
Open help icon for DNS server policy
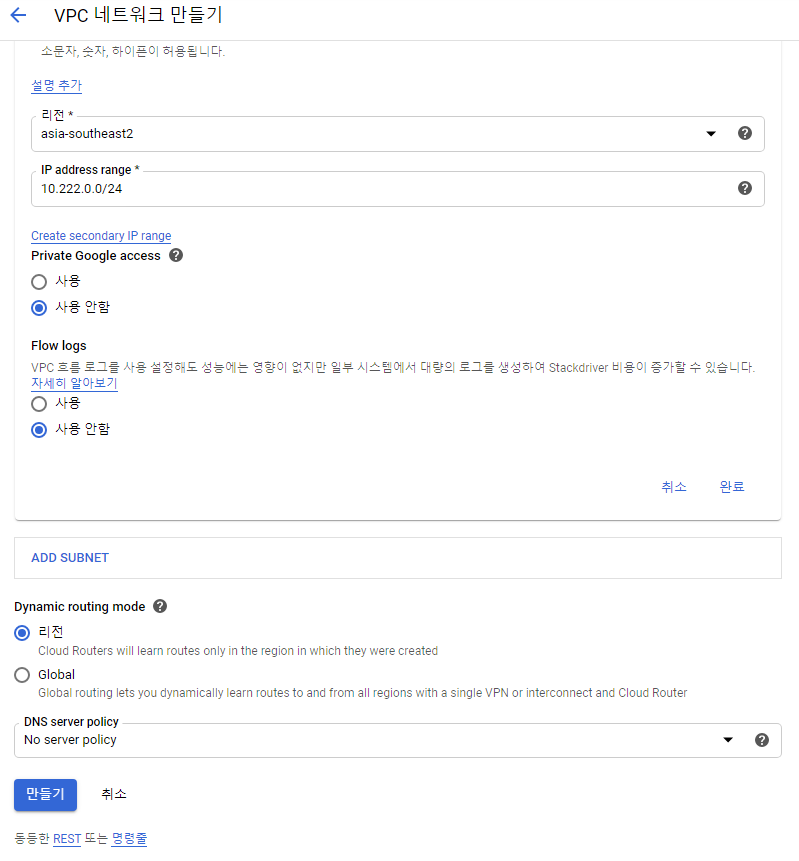point(762,740)
